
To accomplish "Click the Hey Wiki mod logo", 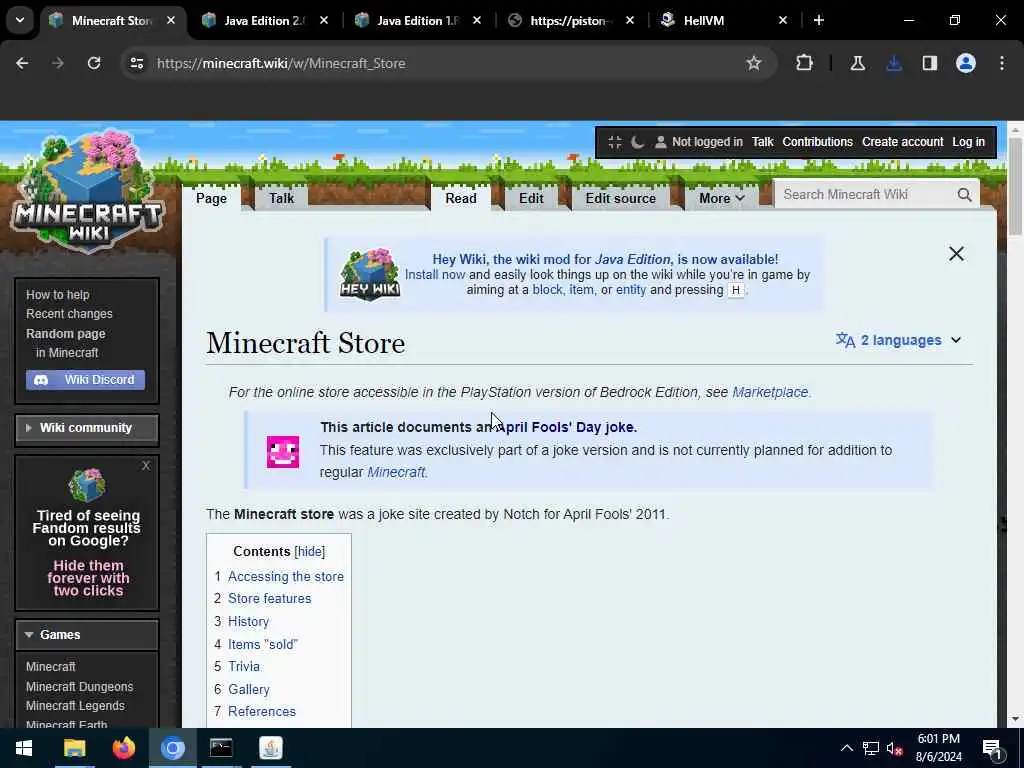I will pos(370,274).
